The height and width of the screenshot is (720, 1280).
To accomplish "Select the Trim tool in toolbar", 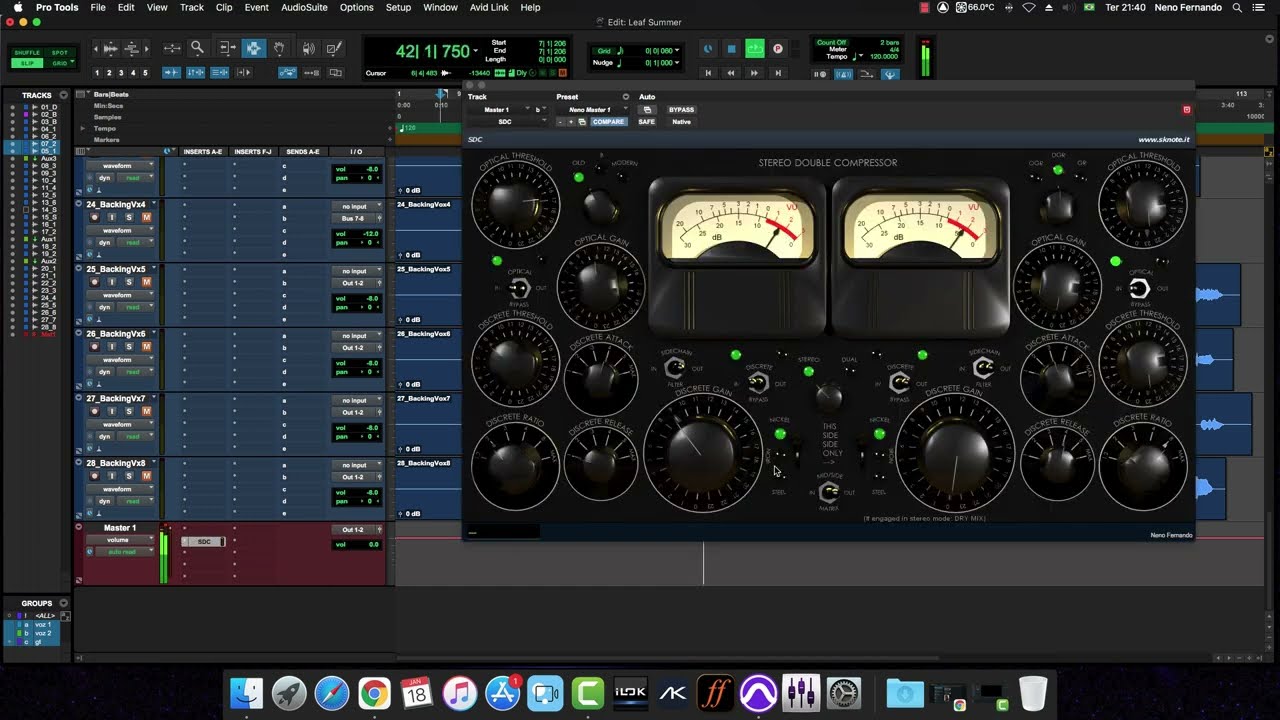I will pos(227,48).
